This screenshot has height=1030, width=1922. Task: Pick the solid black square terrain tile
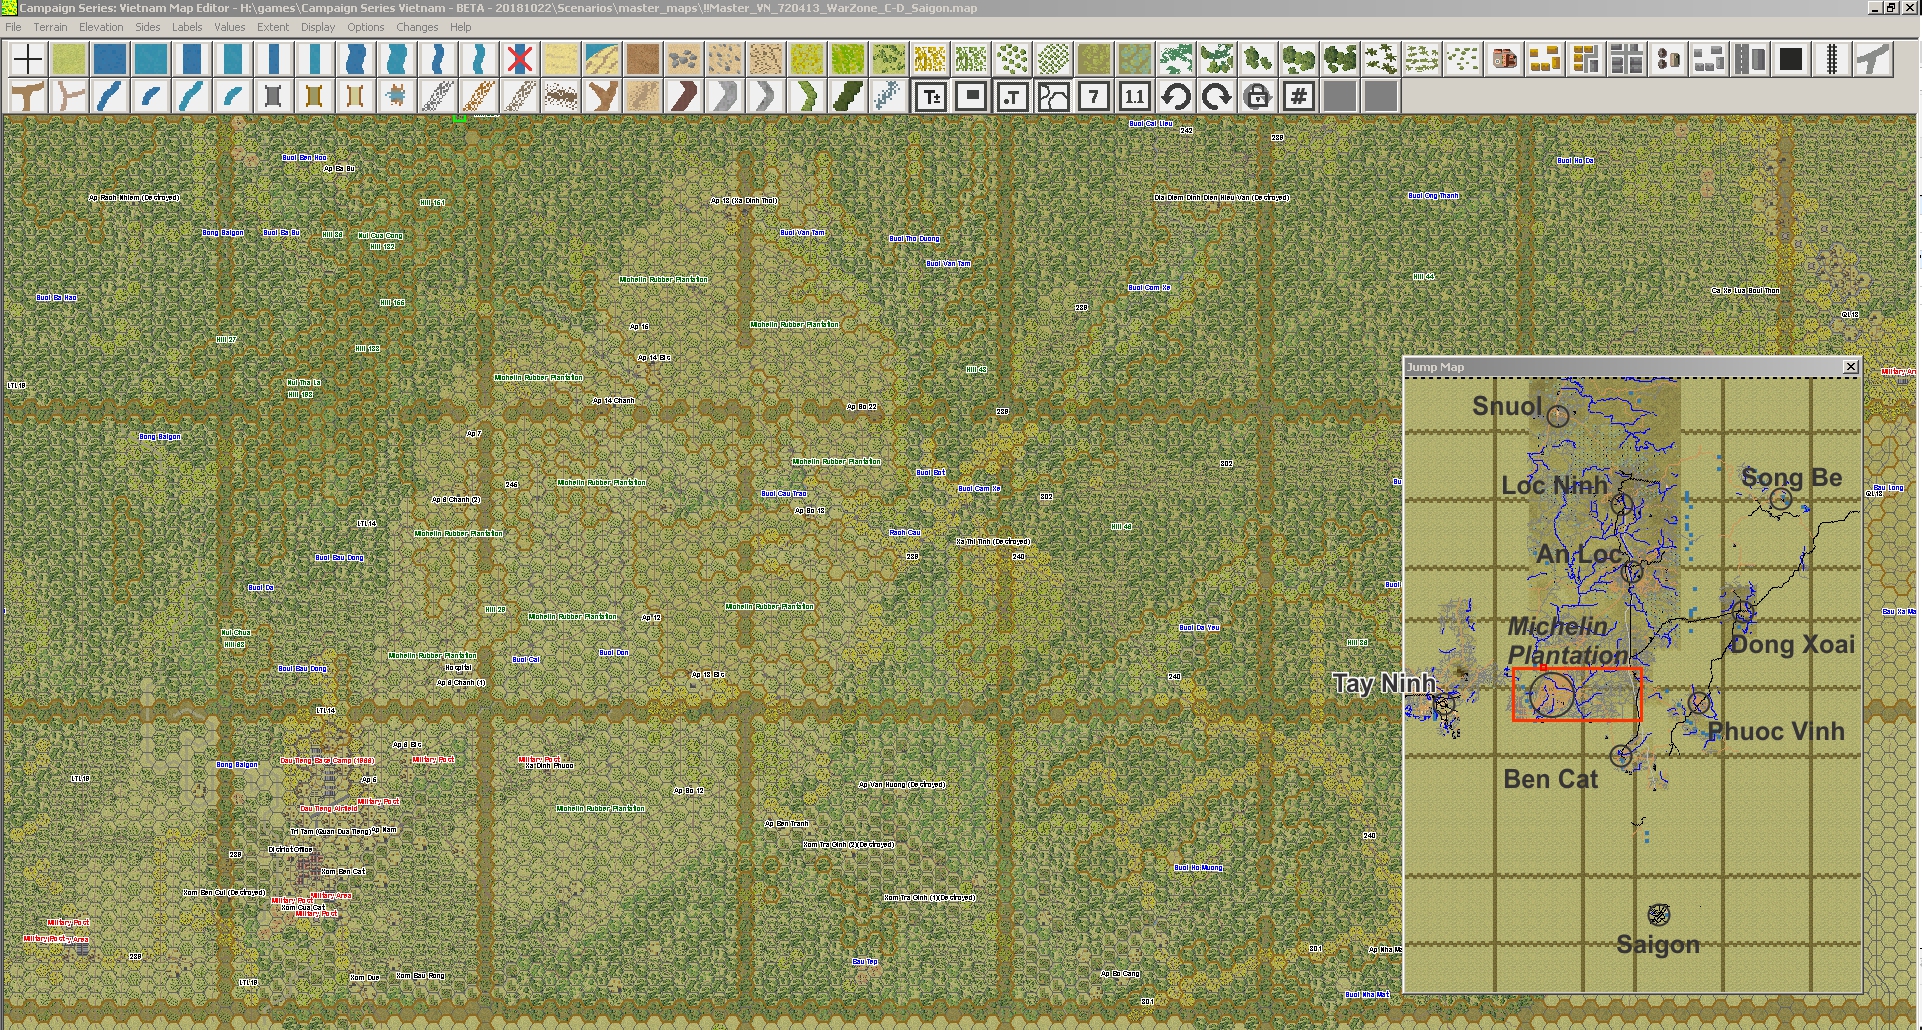[1791, 59]
